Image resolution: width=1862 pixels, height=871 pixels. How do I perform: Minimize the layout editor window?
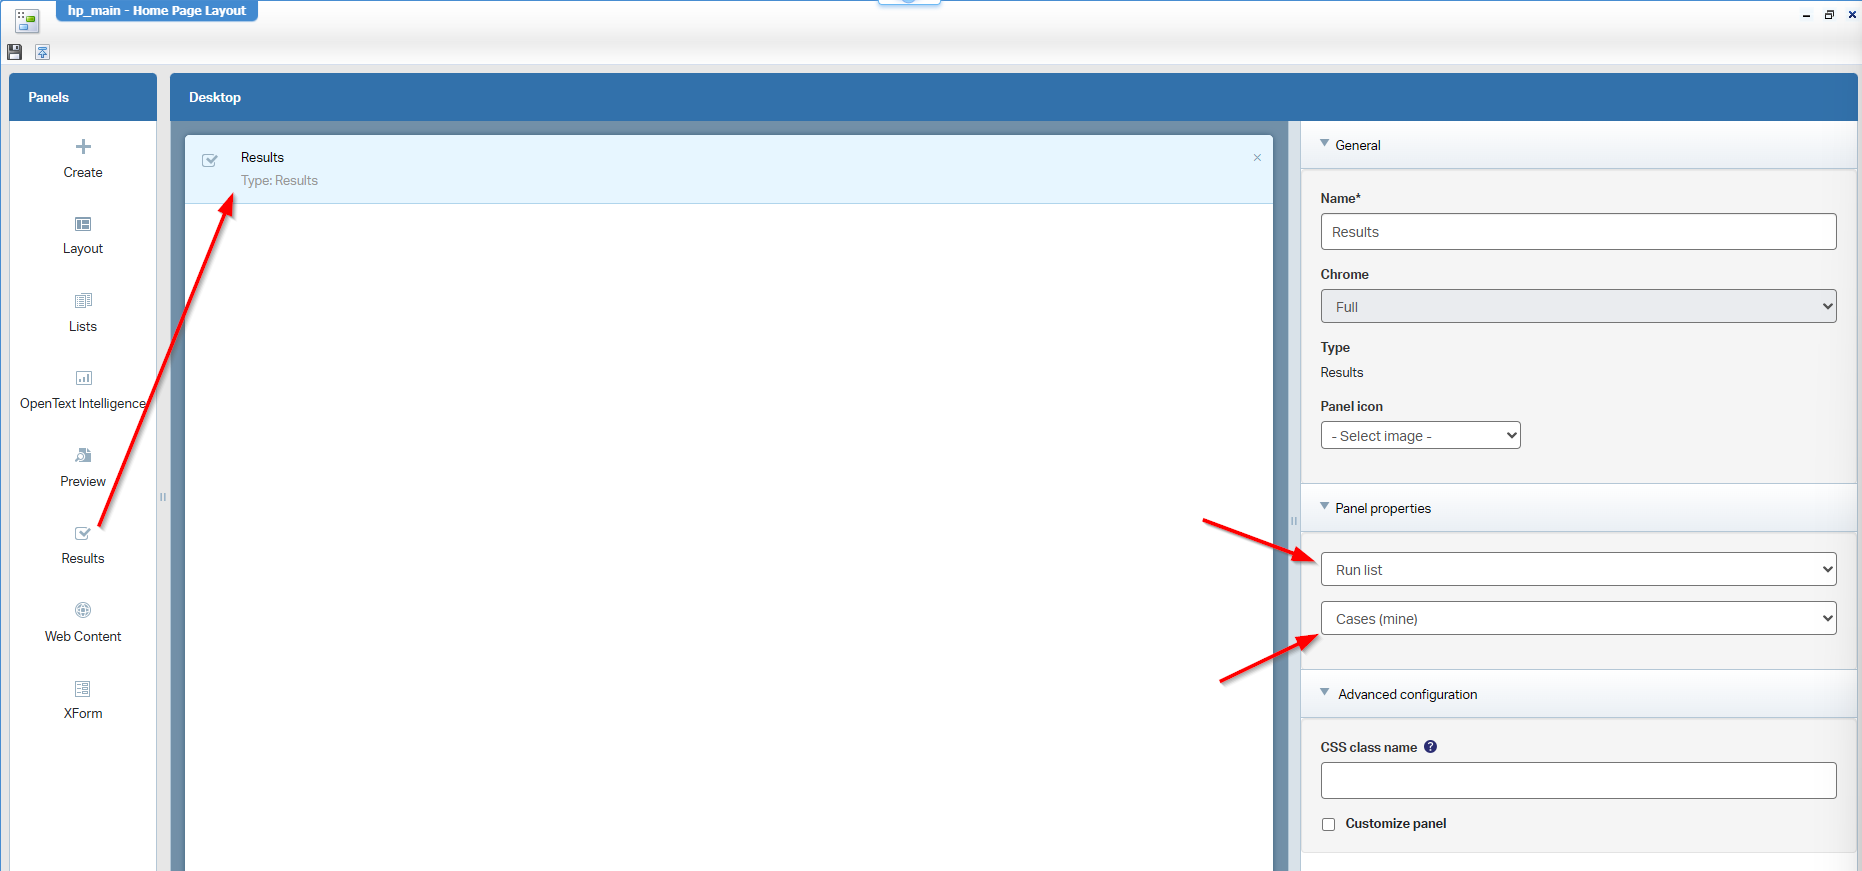coord(1806,15)
